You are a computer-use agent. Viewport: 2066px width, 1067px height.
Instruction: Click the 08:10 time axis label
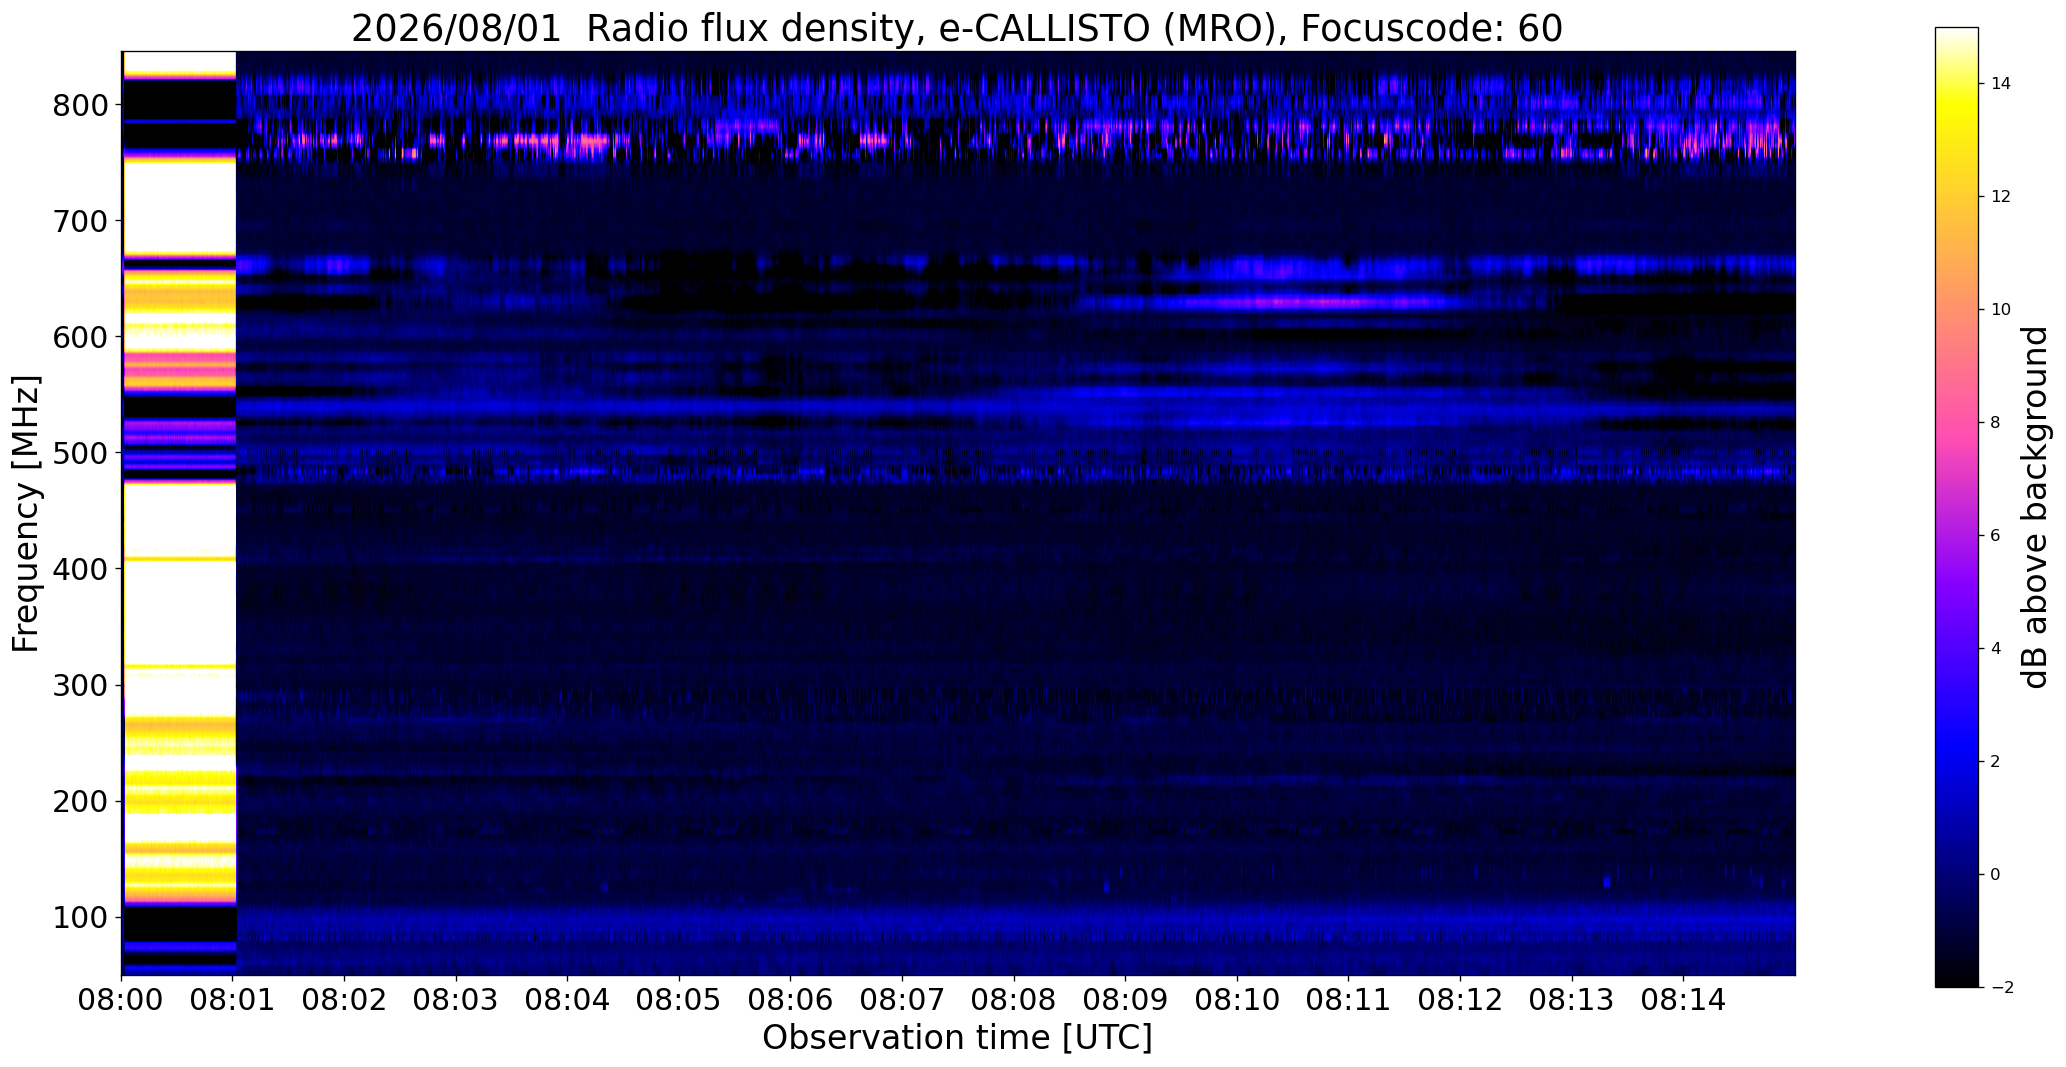1237,1001
